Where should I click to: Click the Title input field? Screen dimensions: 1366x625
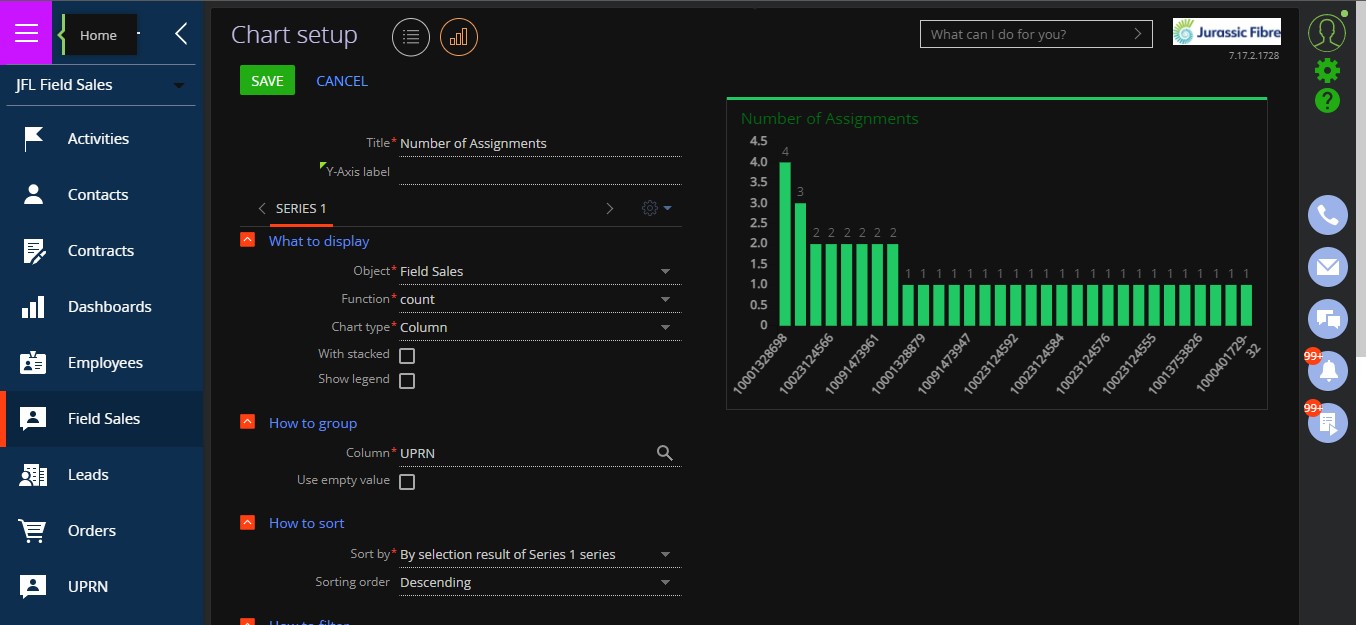pyautogui.click(x=540, y=143)
